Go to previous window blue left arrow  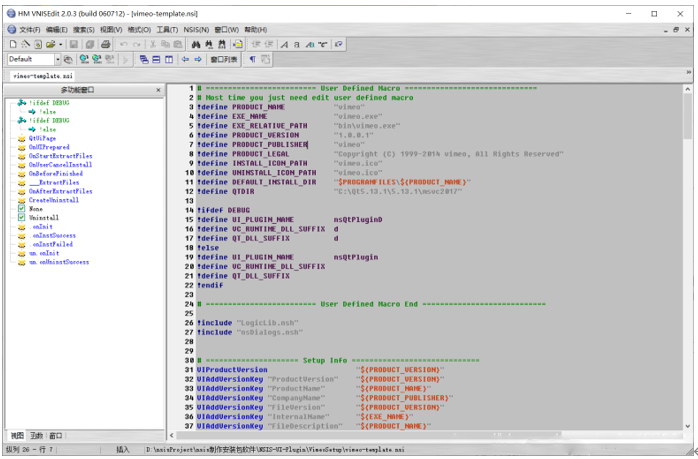tap(185, 59)
